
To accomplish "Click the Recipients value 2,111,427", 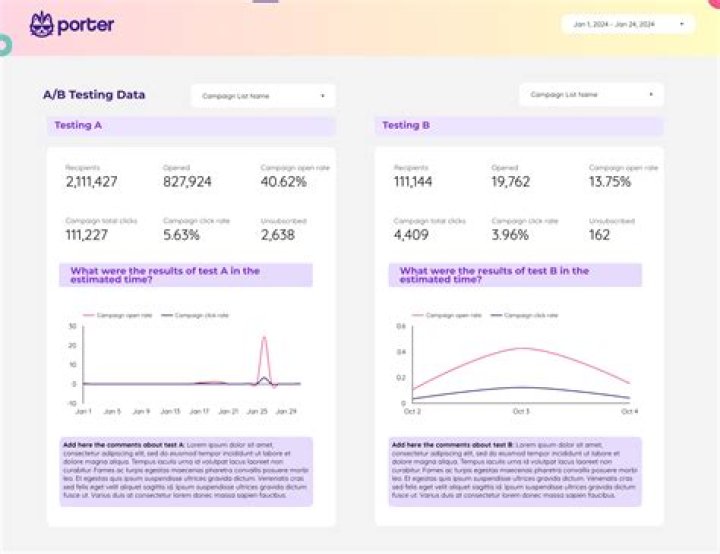I will [91, 182].
